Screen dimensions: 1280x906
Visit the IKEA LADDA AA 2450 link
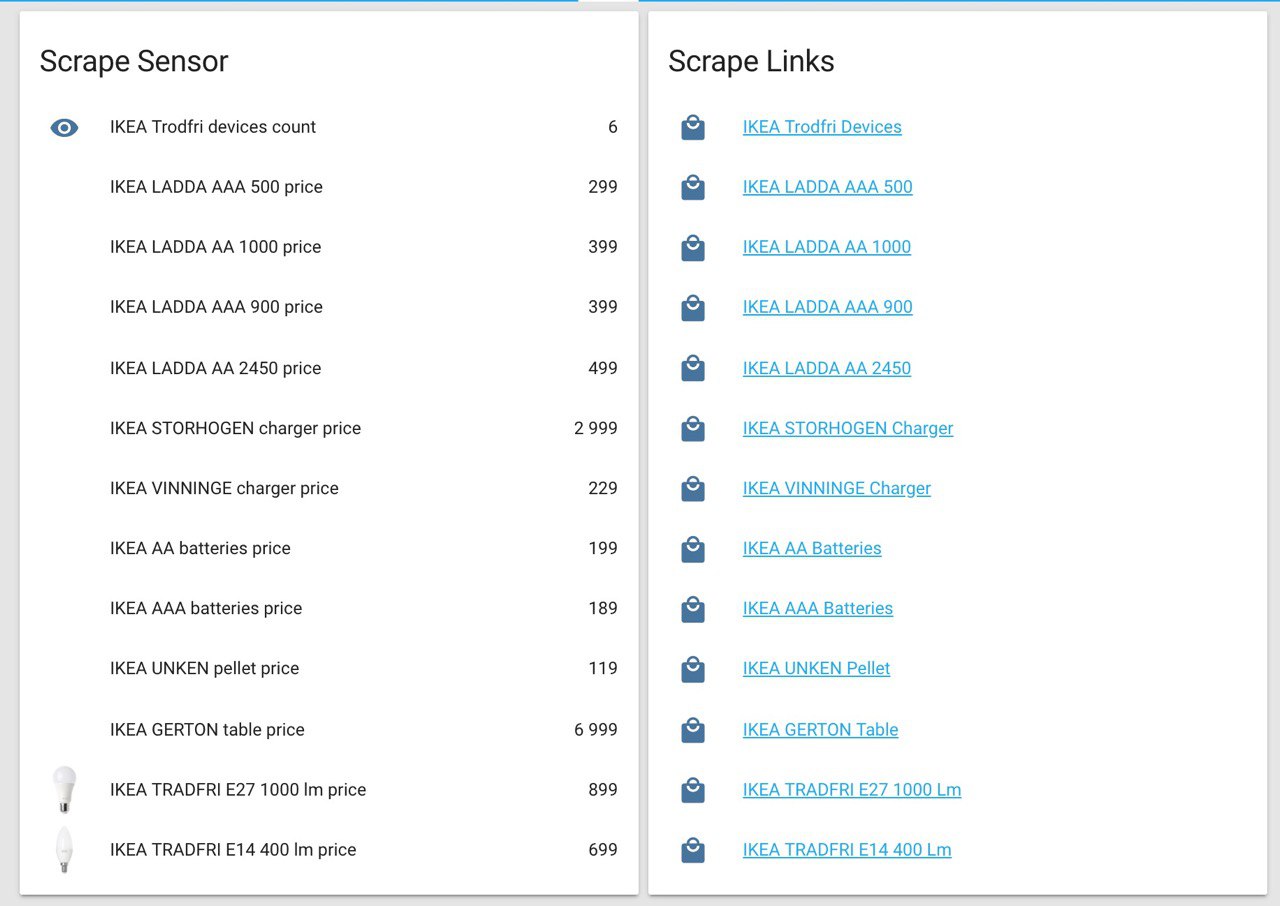827,368
